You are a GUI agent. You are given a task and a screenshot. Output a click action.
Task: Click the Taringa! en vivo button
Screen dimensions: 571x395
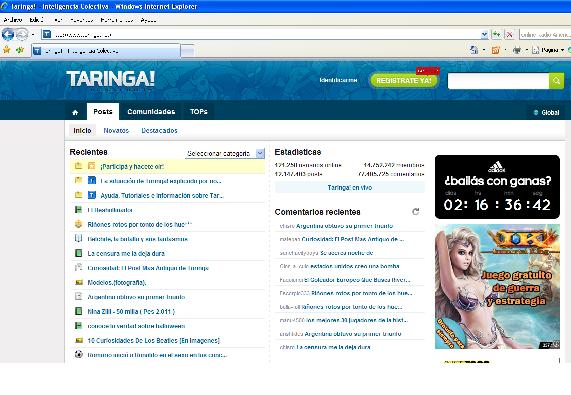(x=350, y=187)
